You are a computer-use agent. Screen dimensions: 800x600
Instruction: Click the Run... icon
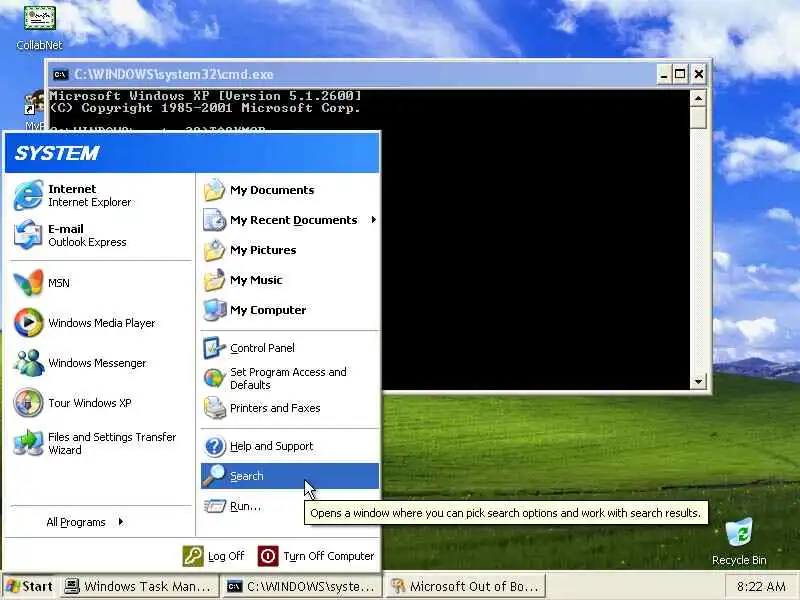coord(214,506)
